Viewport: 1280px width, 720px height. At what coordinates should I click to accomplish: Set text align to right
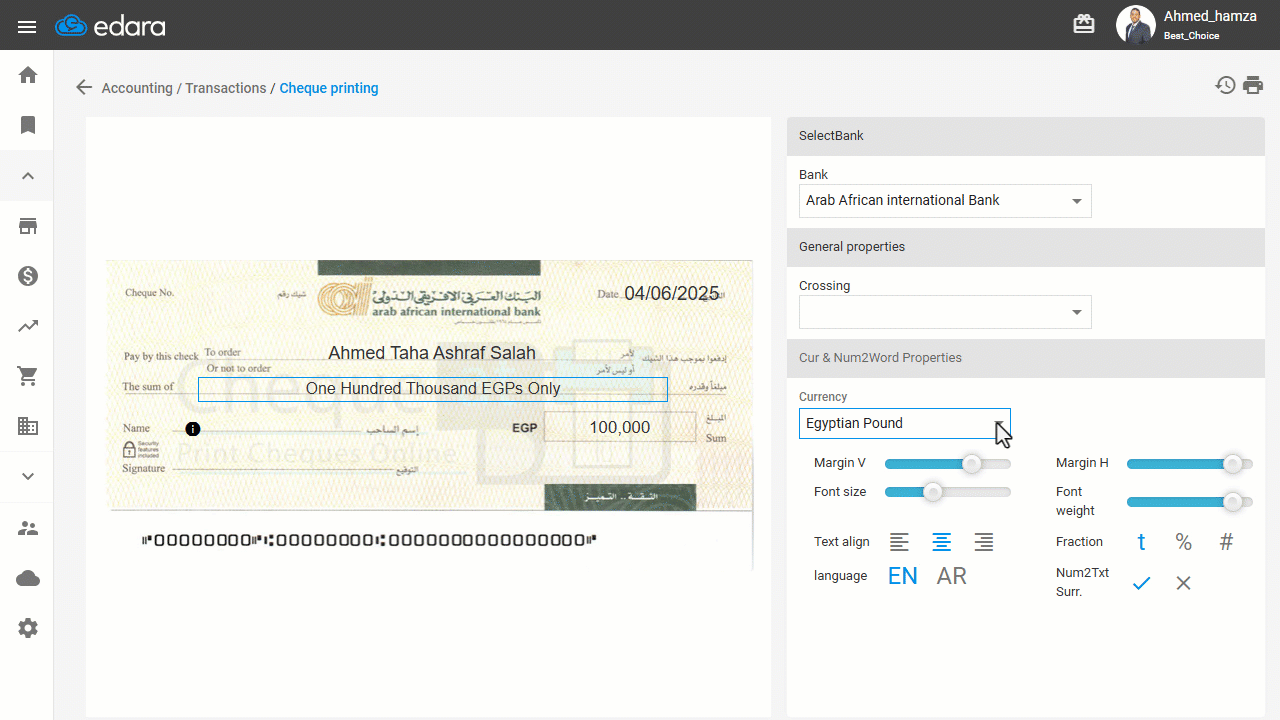(x=984, y=542)
